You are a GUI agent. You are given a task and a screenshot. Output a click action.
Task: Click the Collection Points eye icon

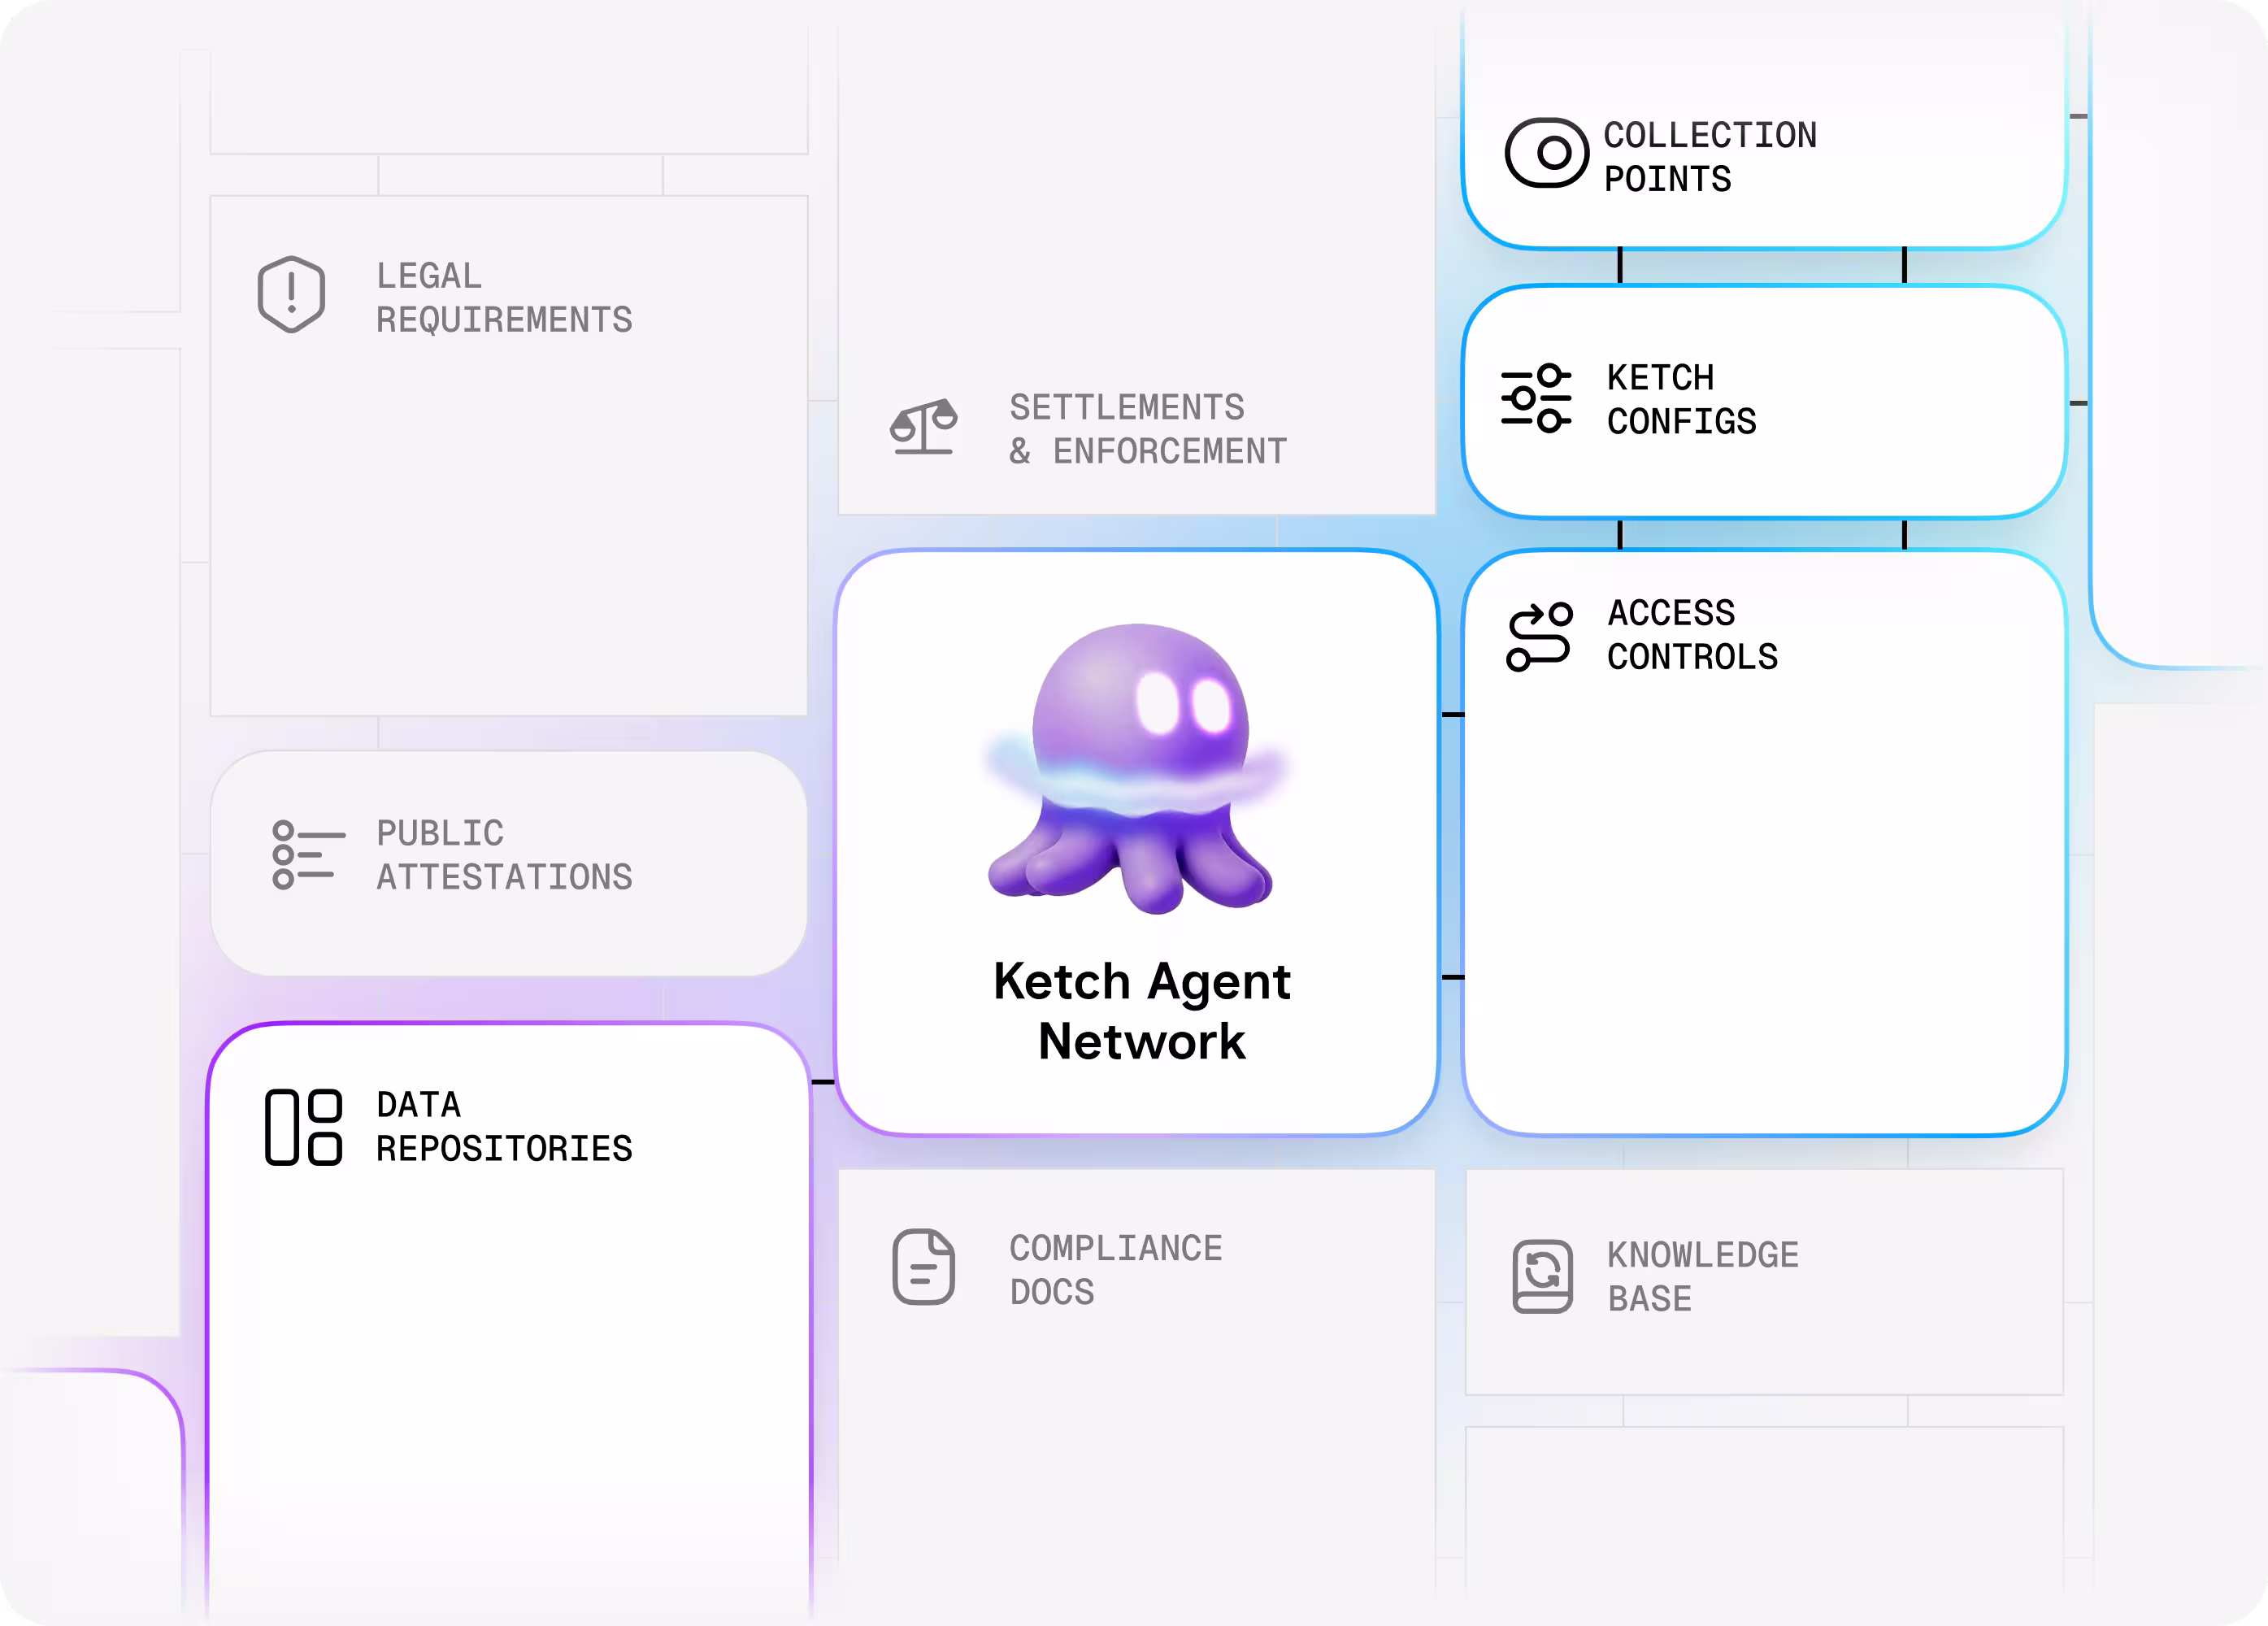pyautogui.click(x=1546, y=153)
